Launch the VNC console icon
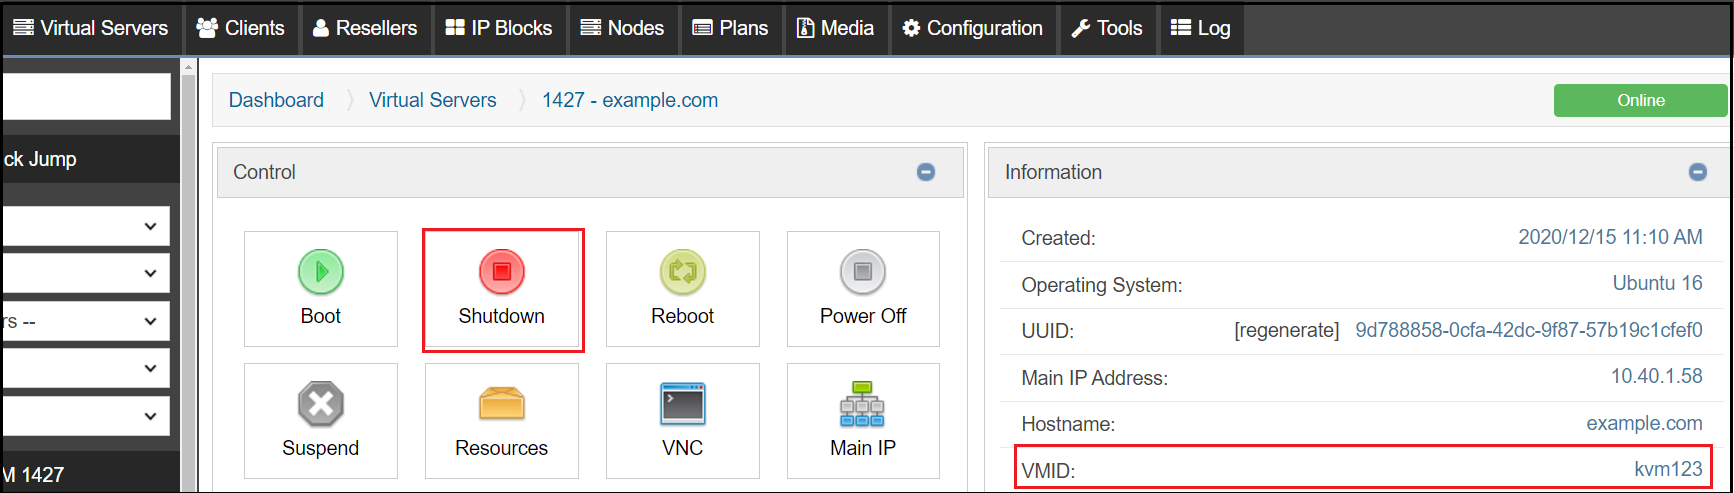The height and width of the screenshot is (493, 1734). tap(682, 404)
